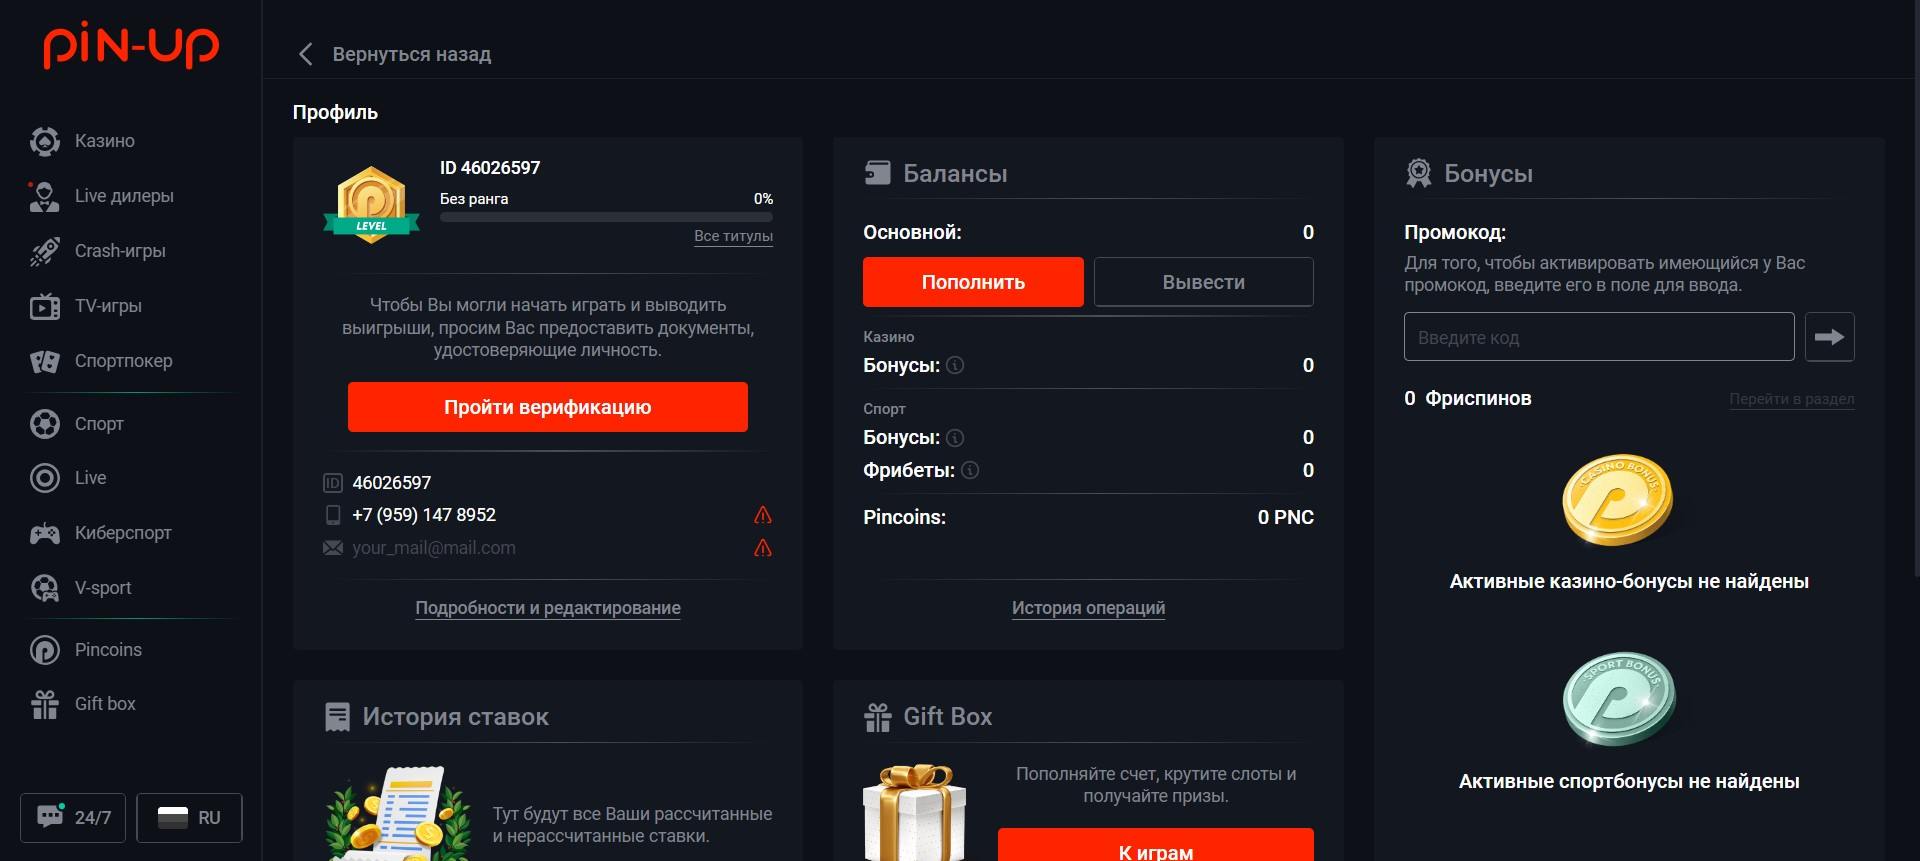Focus the Введите код input field
The image size is (1920, 861).
1599,337
